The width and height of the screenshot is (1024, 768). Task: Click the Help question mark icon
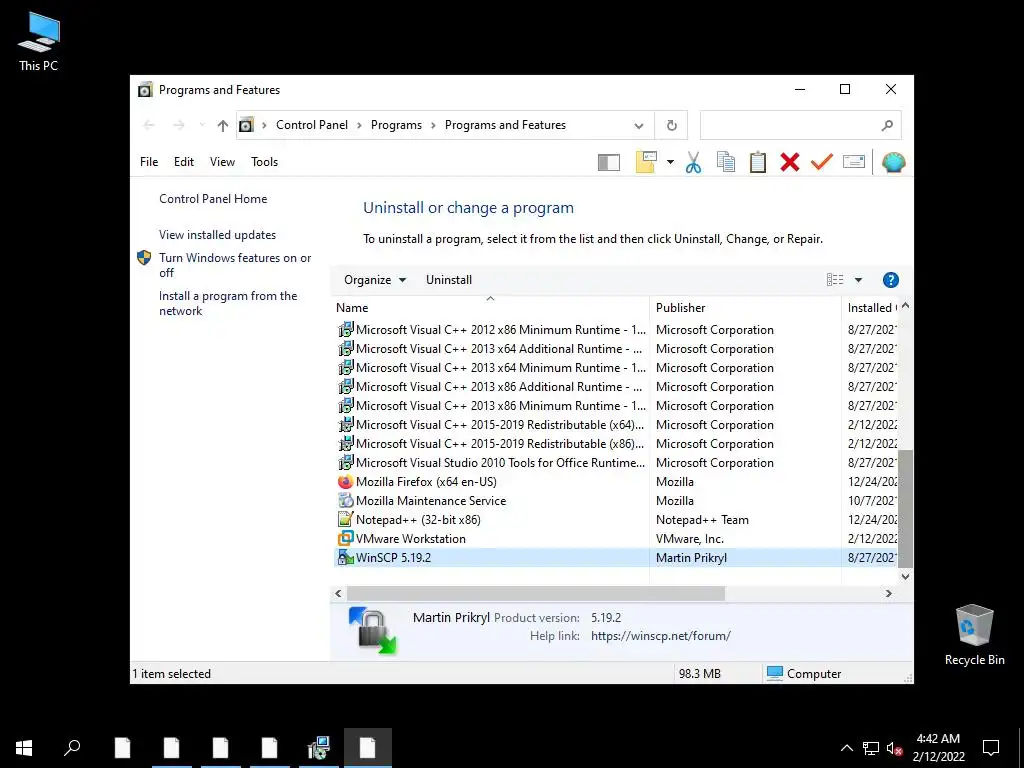pyautogui.click(x=890, y=280)
